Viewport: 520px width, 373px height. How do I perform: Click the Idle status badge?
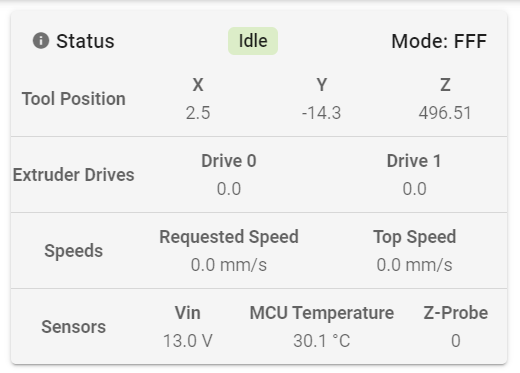coord(253,41)
